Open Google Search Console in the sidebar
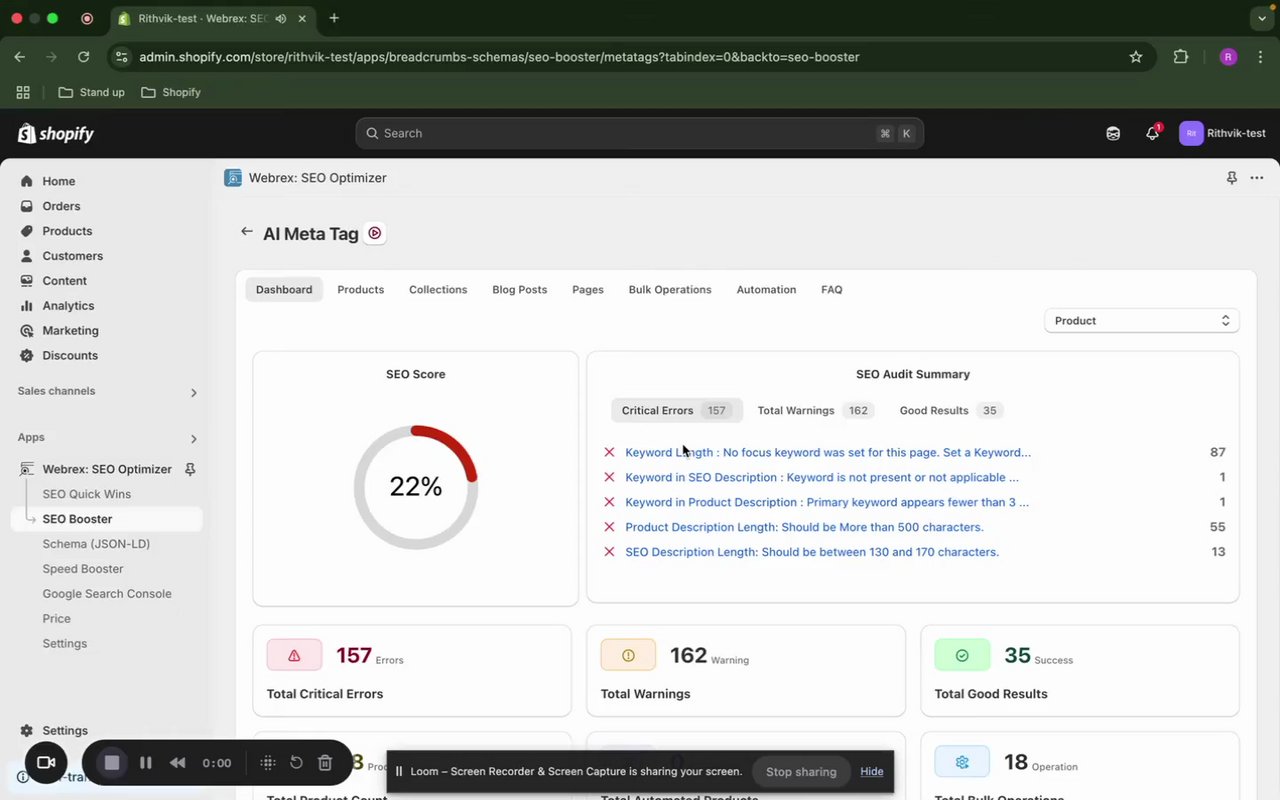Viewport: 1280px width, 800px height. pyautogui.click(x=107, y=594)
